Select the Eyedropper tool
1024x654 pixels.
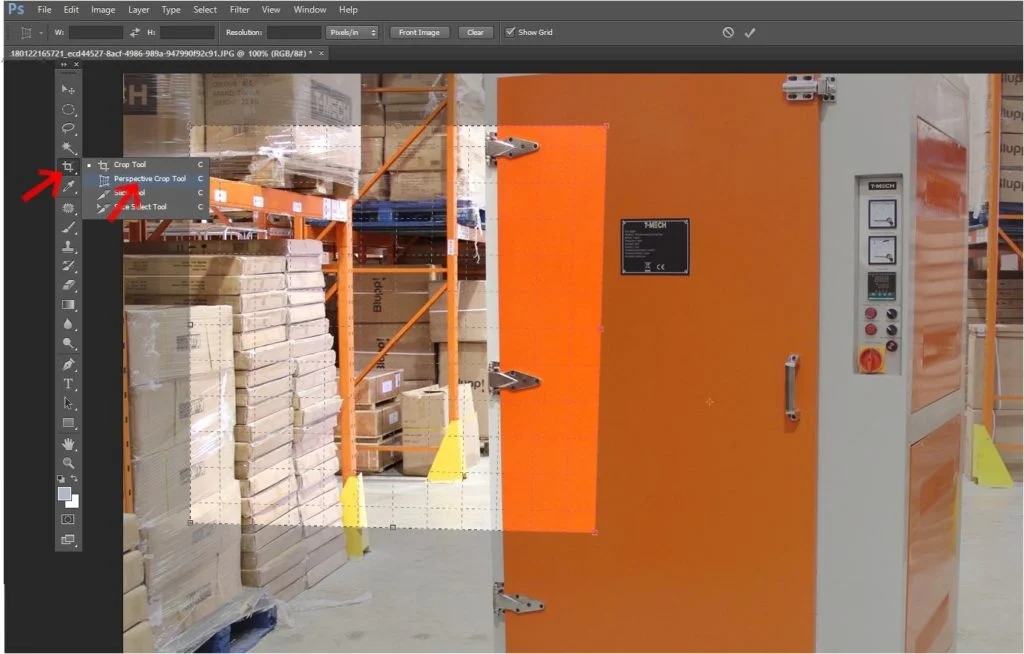click(x=68, y=187)
